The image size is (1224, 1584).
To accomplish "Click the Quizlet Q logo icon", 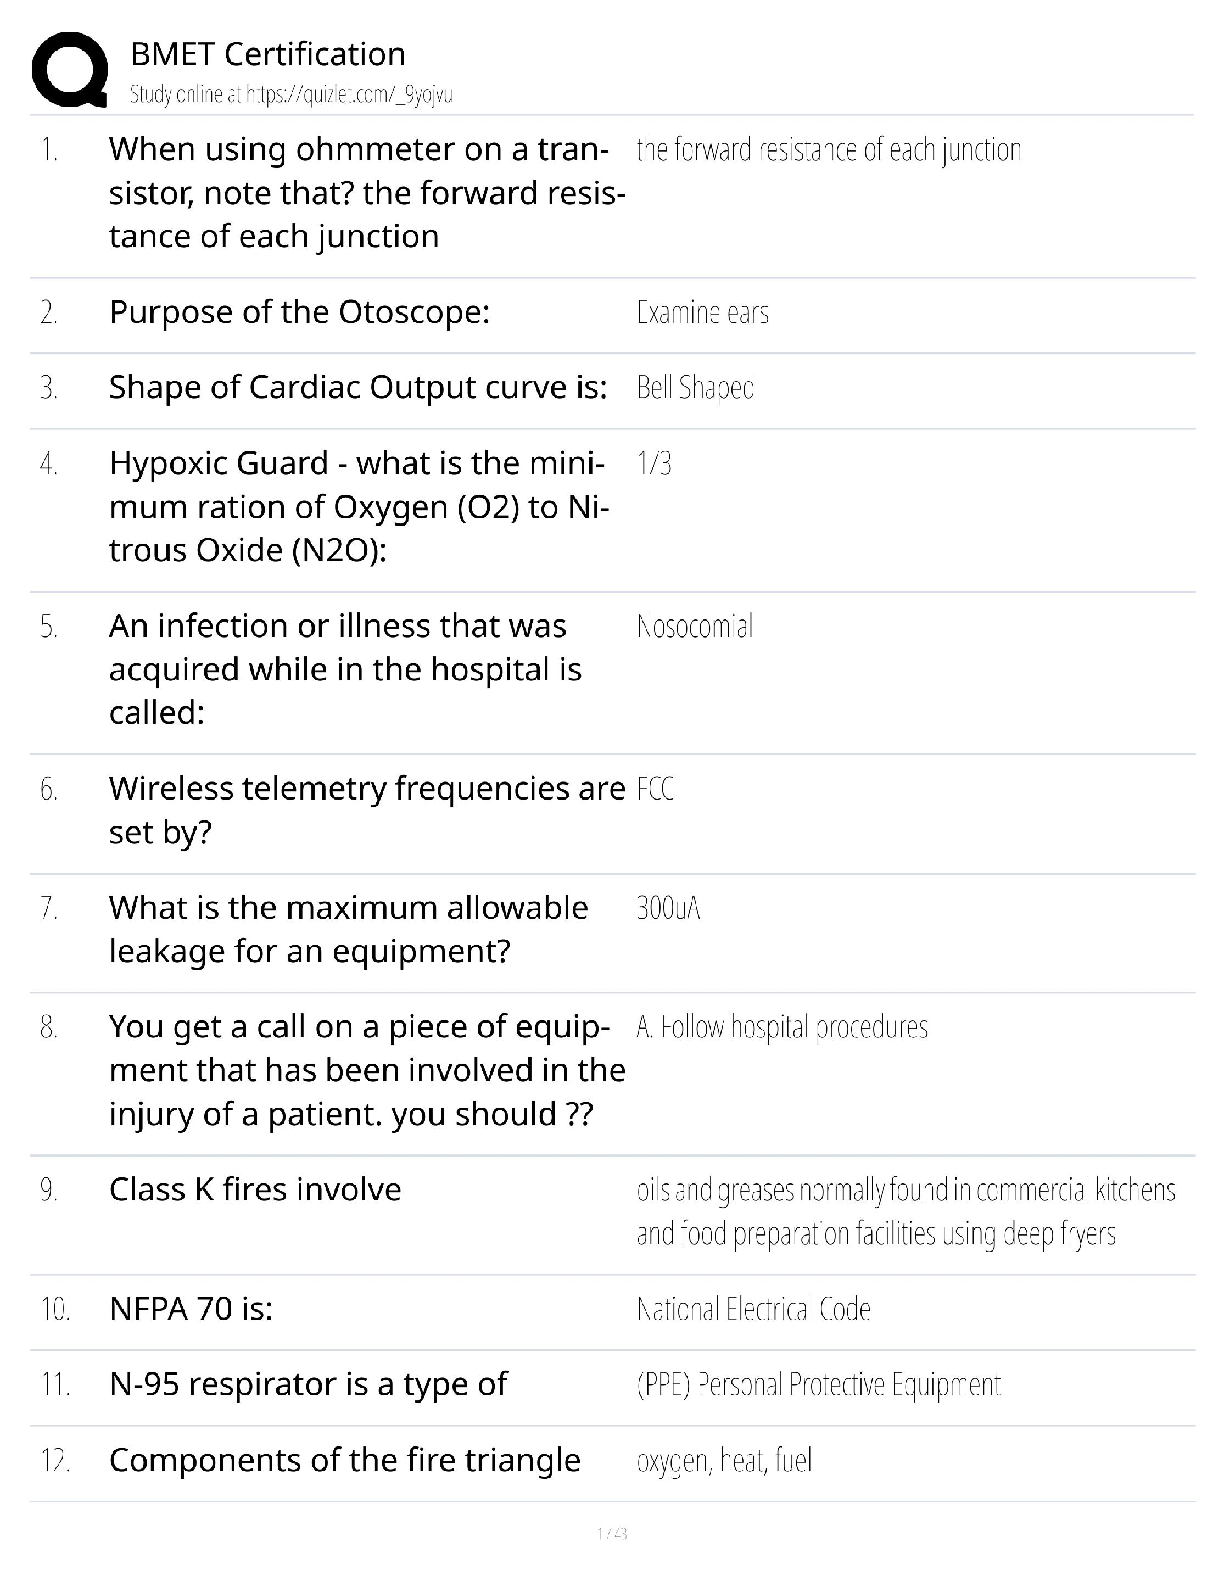I will point(70,70).
